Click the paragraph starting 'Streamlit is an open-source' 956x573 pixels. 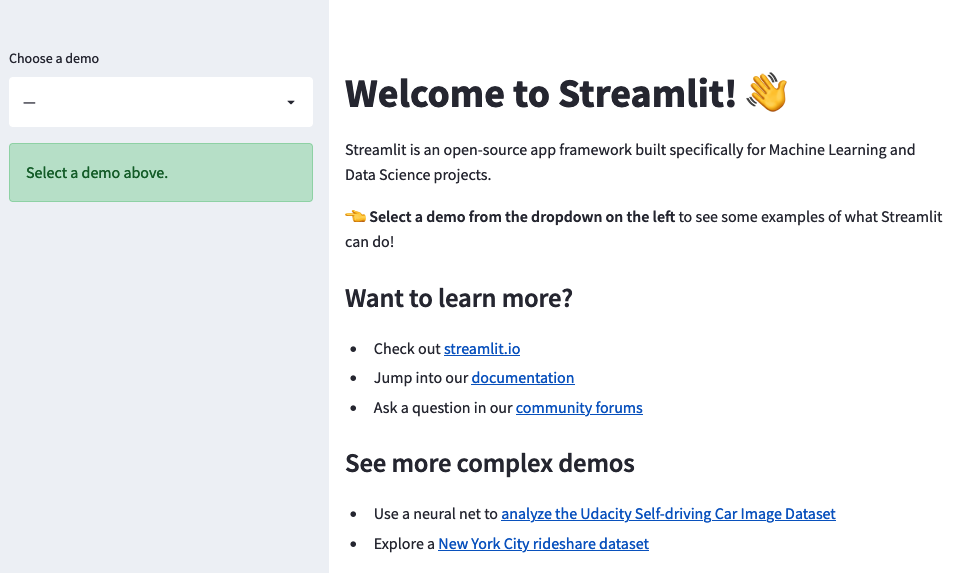[630, 162]
